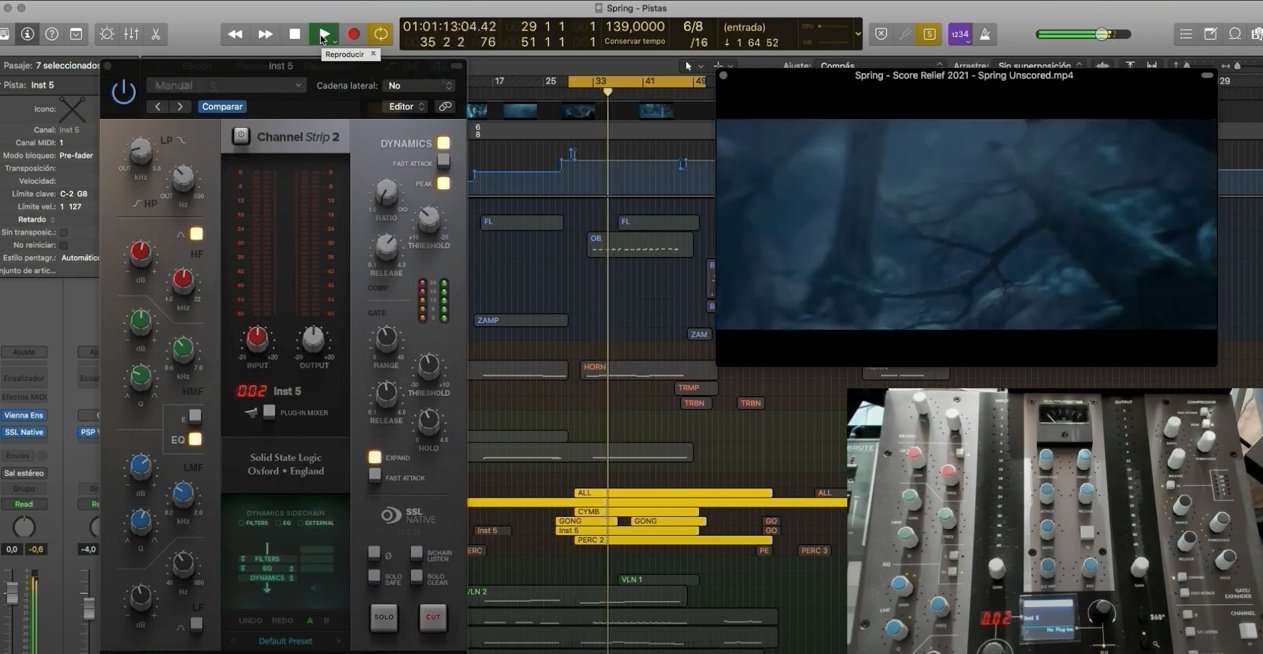Open Smart Controls sun icon
1263x654 pixels.
pyautogui.click(x=107, y=34)
